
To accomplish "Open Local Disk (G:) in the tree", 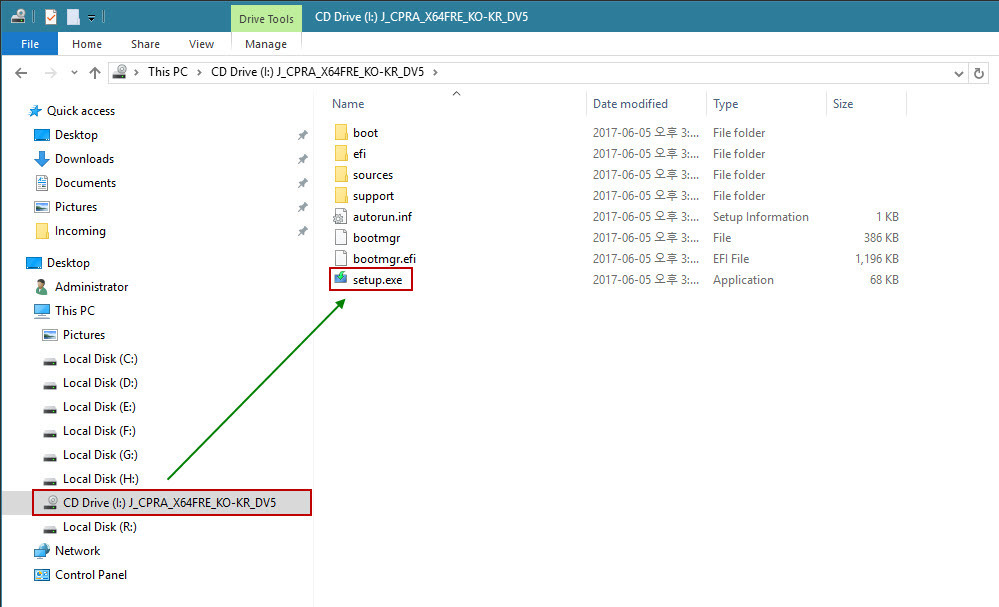I will 100,455.
